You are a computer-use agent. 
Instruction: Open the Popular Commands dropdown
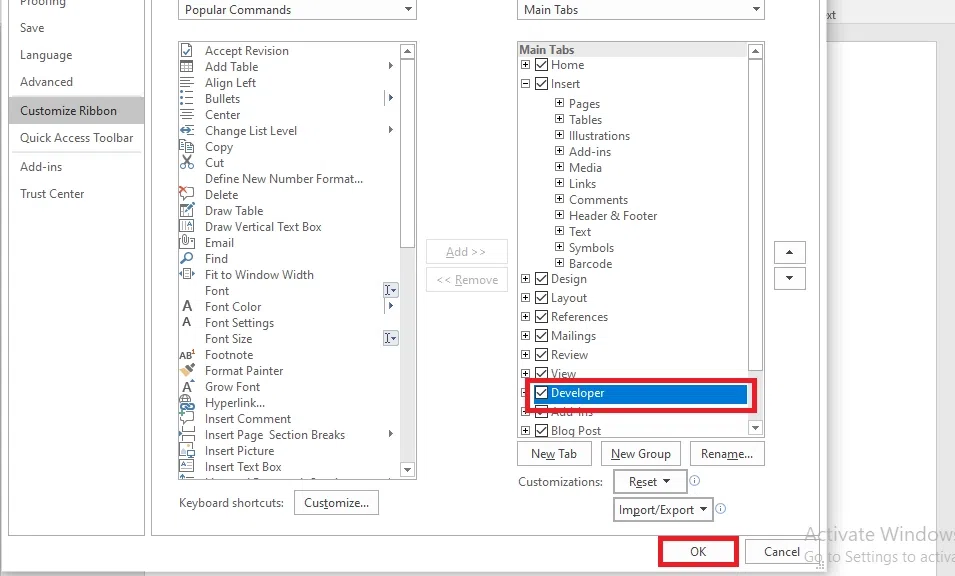click(x=297, y=10)
